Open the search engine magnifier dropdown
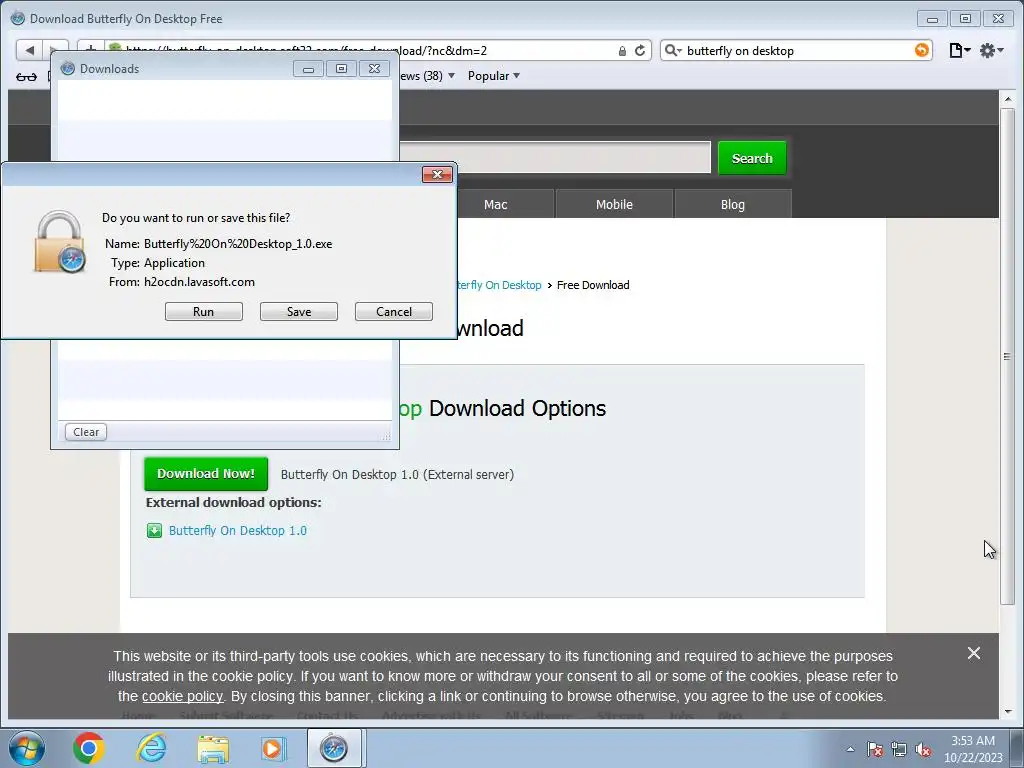Viewport: 1024px width, 768px height. pyautogui.click(x=673, y=50)
